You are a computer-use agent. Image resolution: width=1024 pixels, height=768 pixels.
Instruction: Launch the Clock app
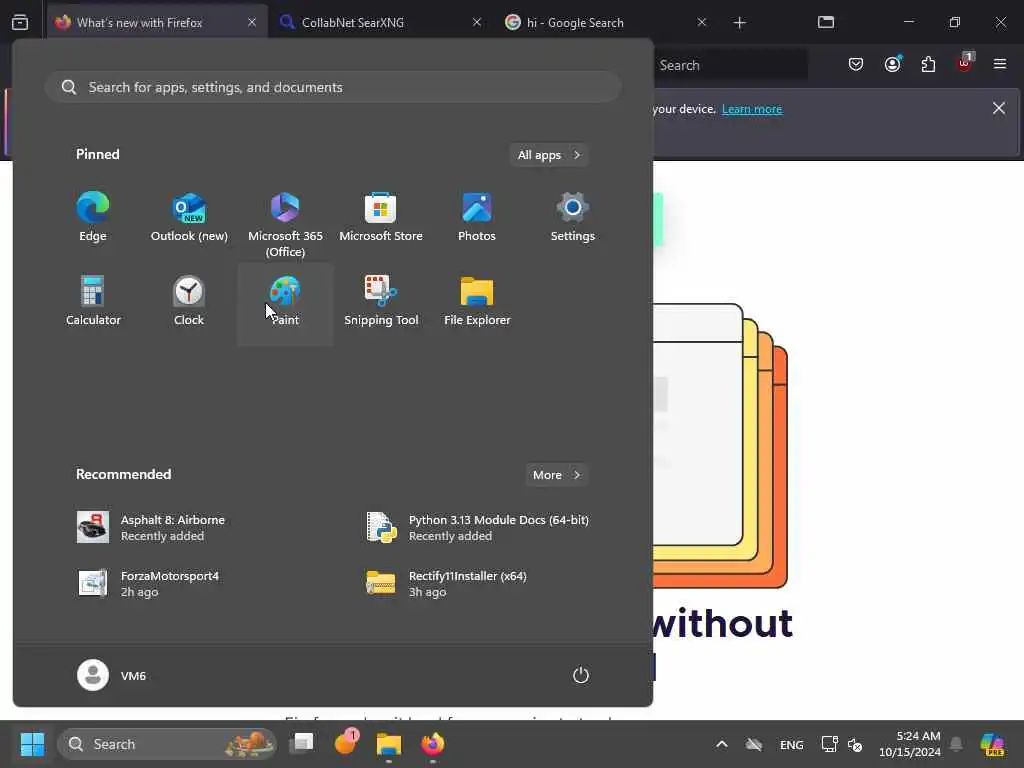(x=189, y=302)
